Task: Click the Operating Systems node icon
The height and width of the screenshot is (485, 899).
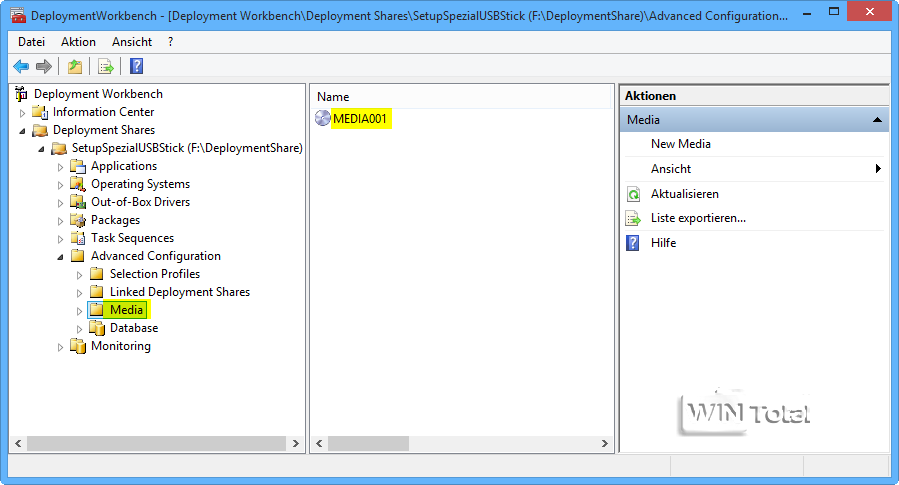Action: point(77,184)
